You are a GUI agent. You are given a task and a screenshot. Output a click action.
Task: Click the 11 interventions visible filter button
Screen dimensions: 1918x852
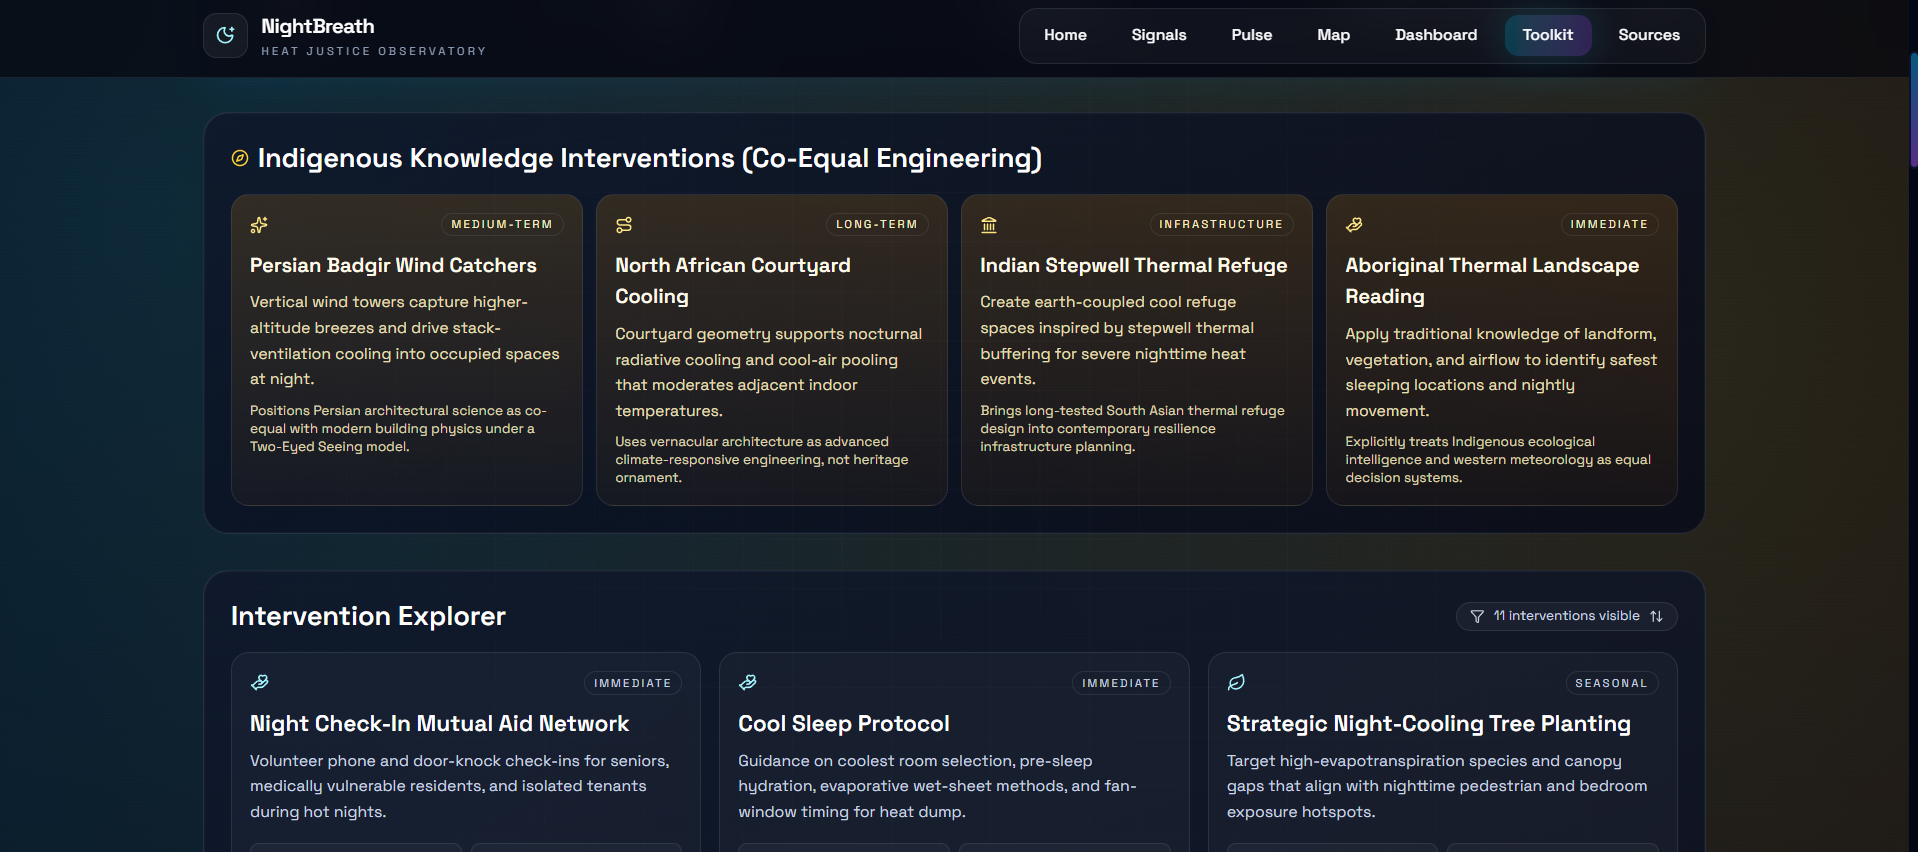coord(1566,616)
